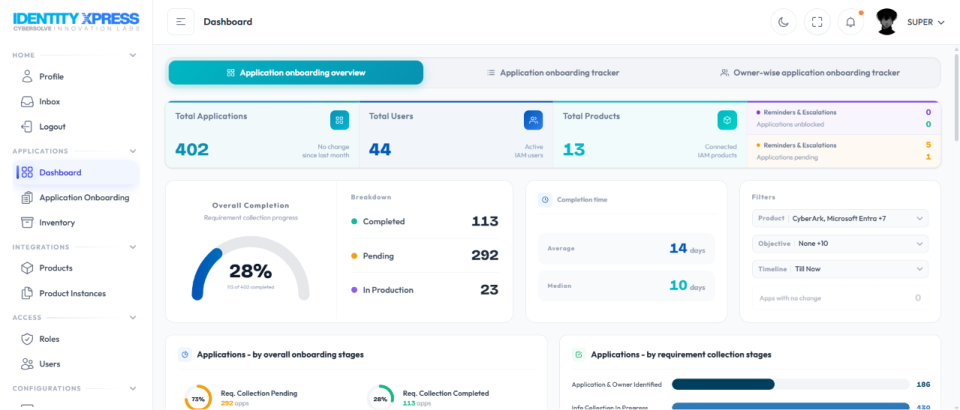Switch to Owner-wise application onboarding tracker tab
Image resolution: width=960 pixels, height=410 pixels.
(x=809, y=73)
